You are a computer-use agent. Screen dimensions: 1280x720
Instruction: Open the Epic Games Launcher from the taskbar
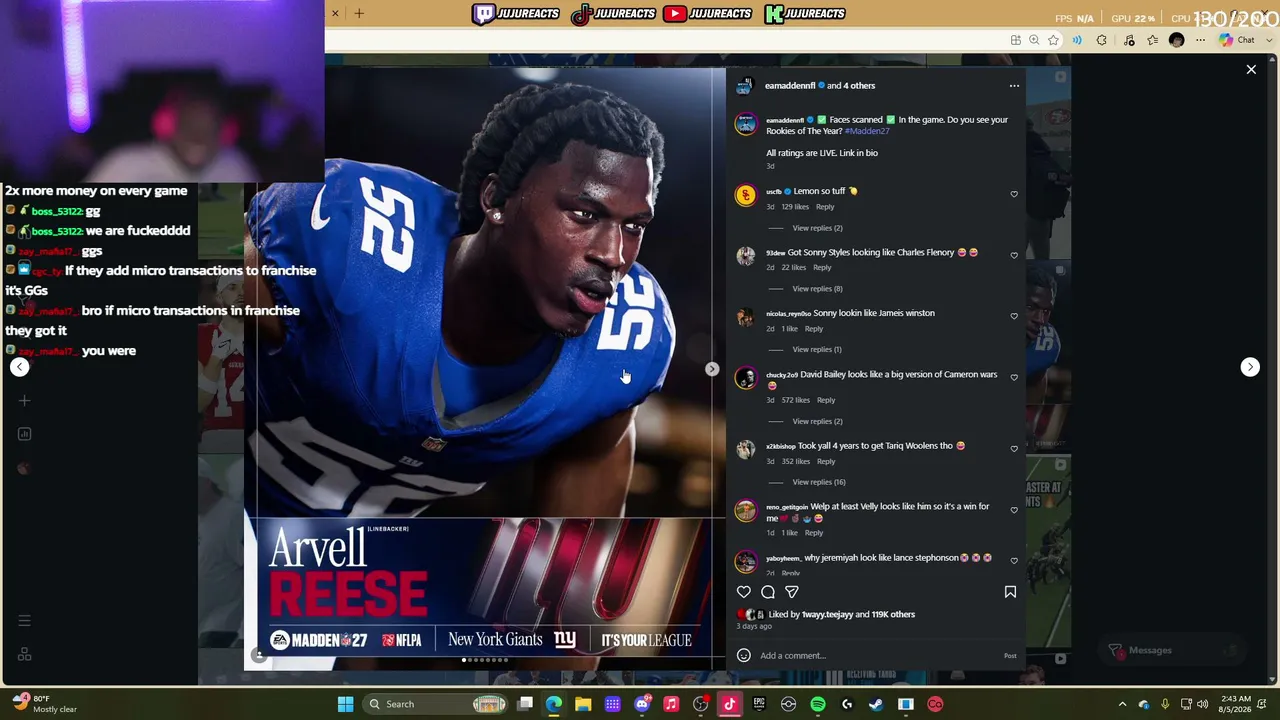click(759, 704)
